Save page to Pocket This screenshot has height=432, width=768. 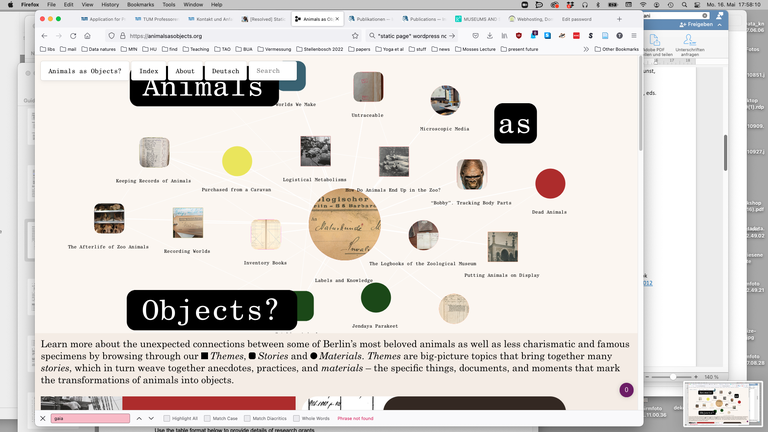(x=475, y=36)
